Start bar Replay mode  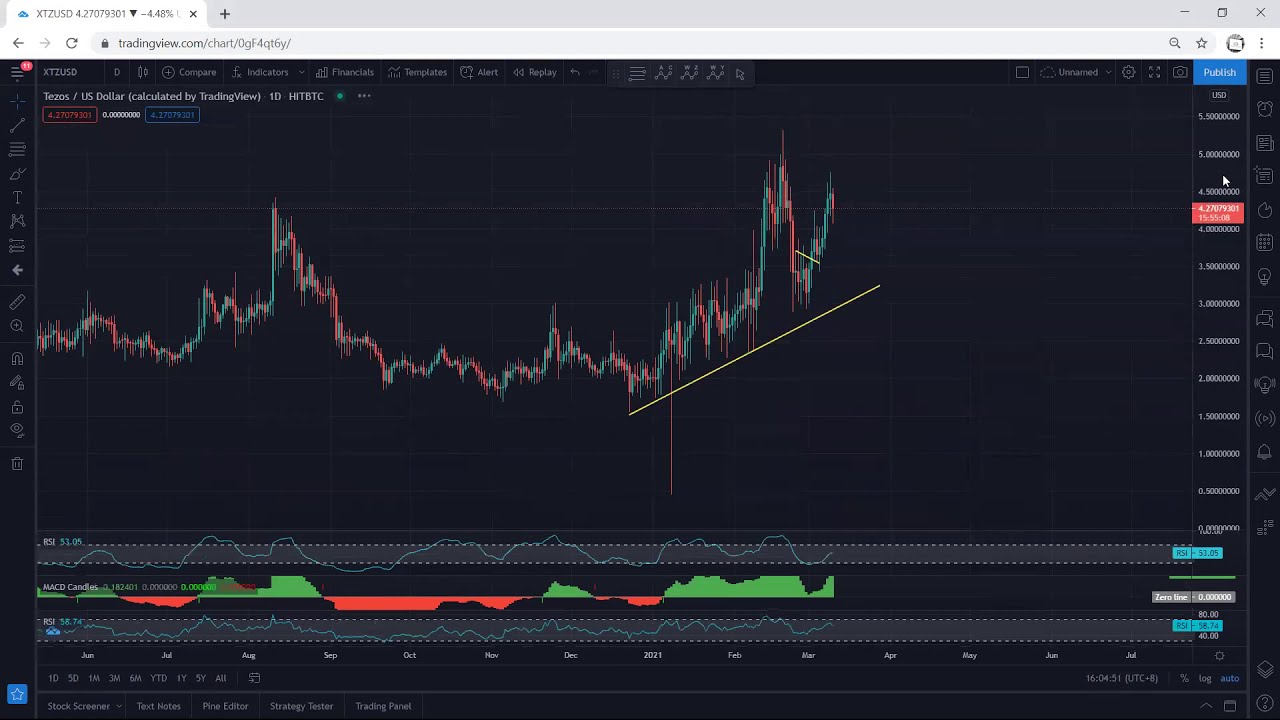click(x=534, y=72)
